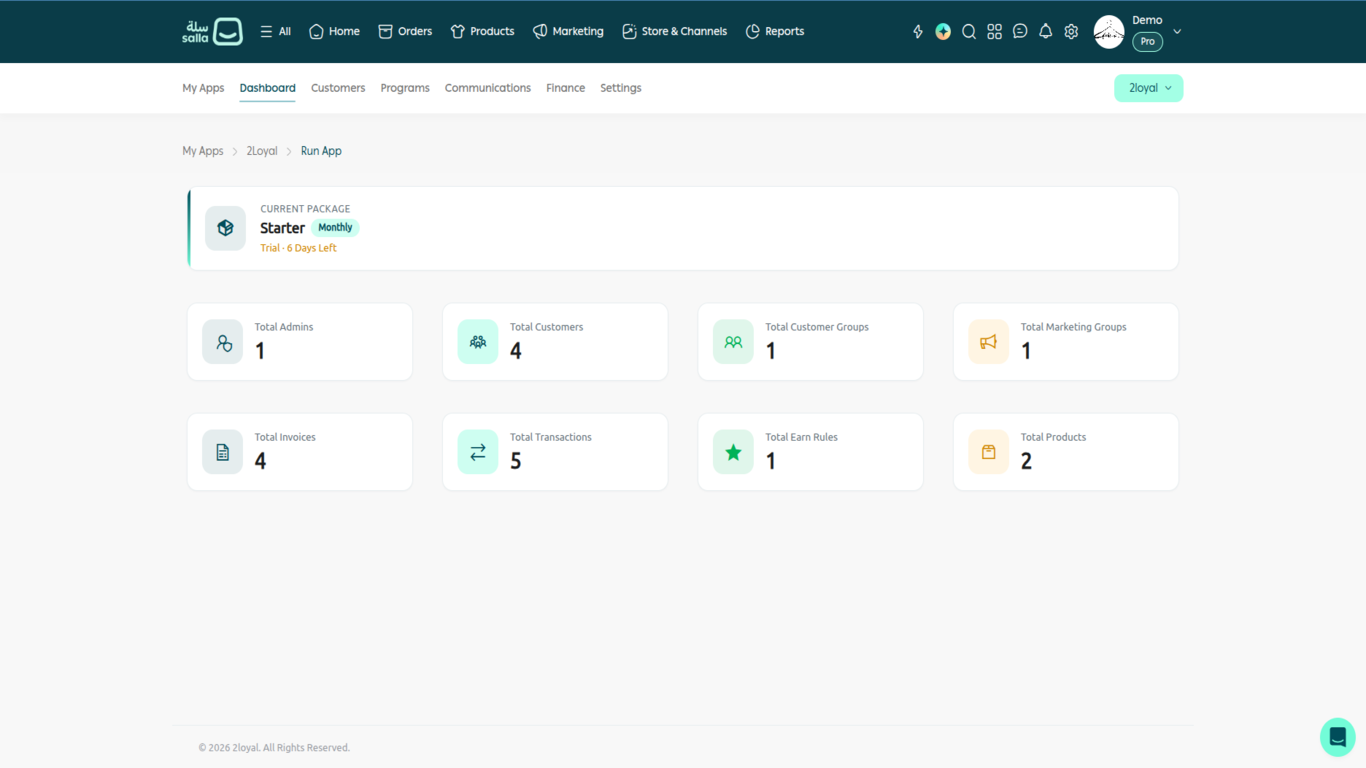The height and width of the screenshot is (768, 1366).
Task: Click the 2Loyal breadcrumb link
Action: [262, 151]
